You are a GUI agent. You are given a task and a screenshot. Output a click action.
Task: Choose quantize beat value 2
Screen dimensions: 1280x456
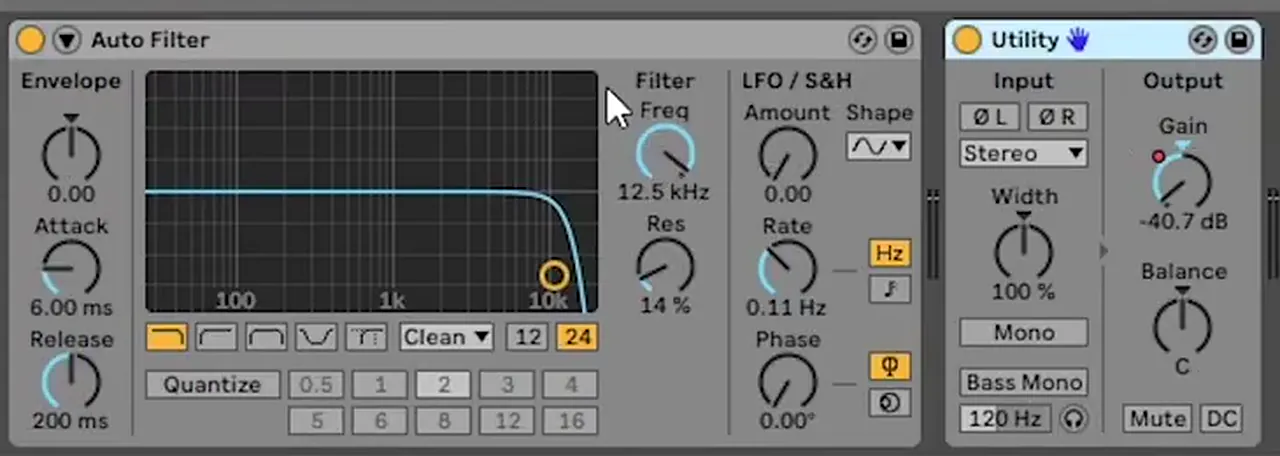(x=444, y=385)
